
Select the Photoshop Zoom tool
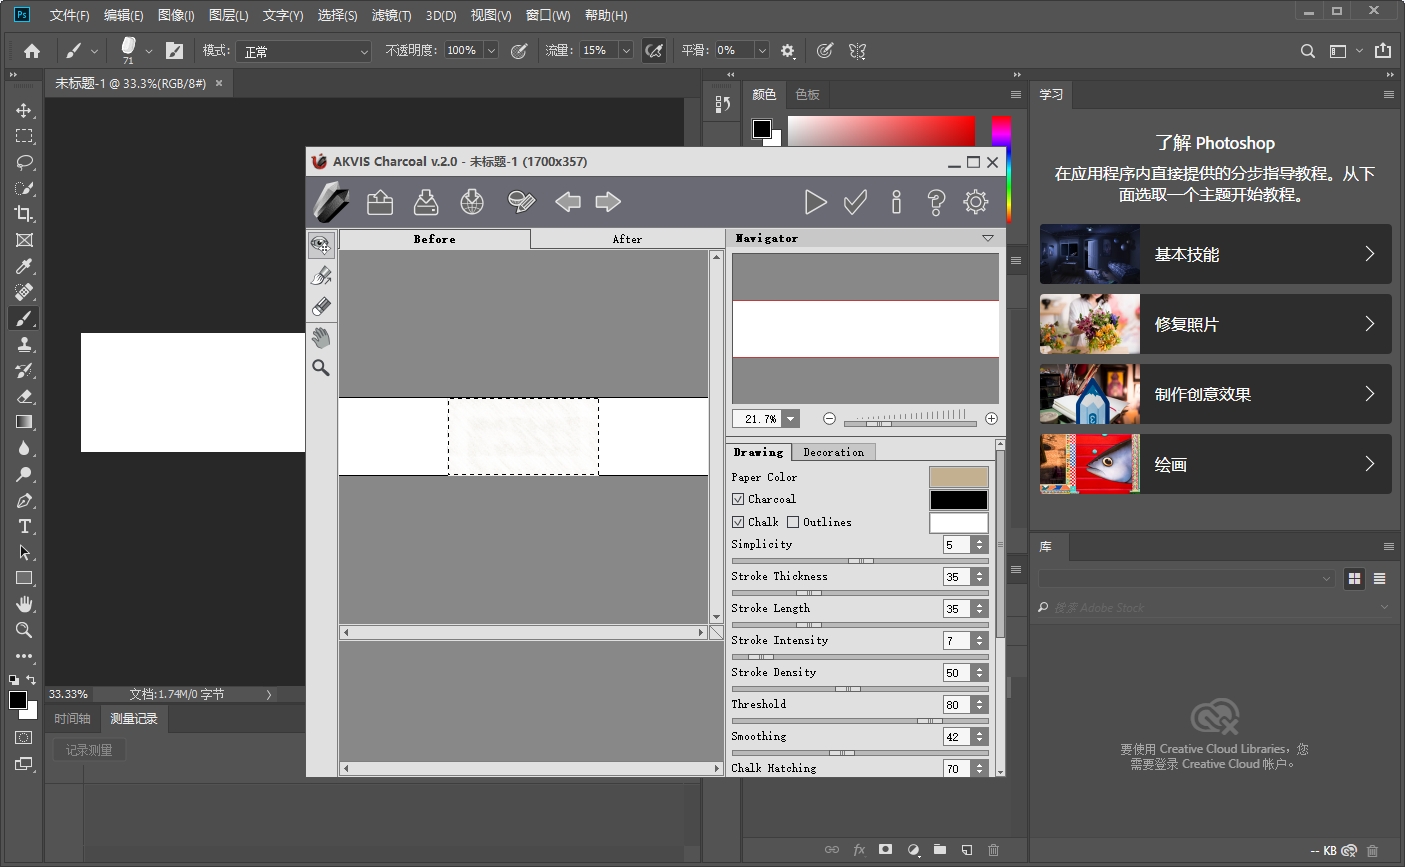point(24,630)
